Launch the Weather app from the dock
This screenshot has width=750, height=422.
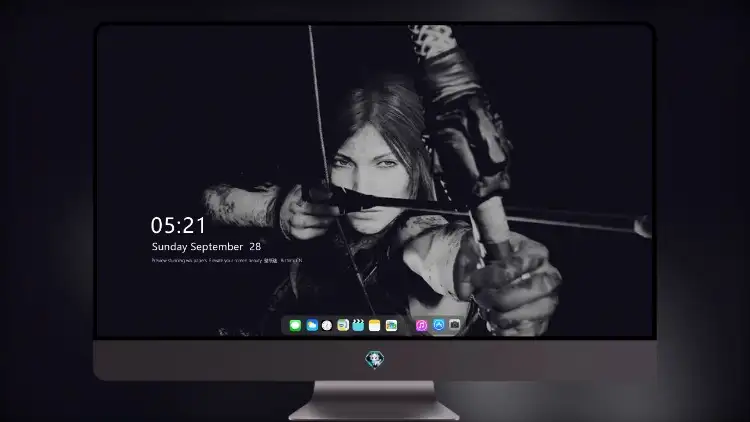point(312,325)
